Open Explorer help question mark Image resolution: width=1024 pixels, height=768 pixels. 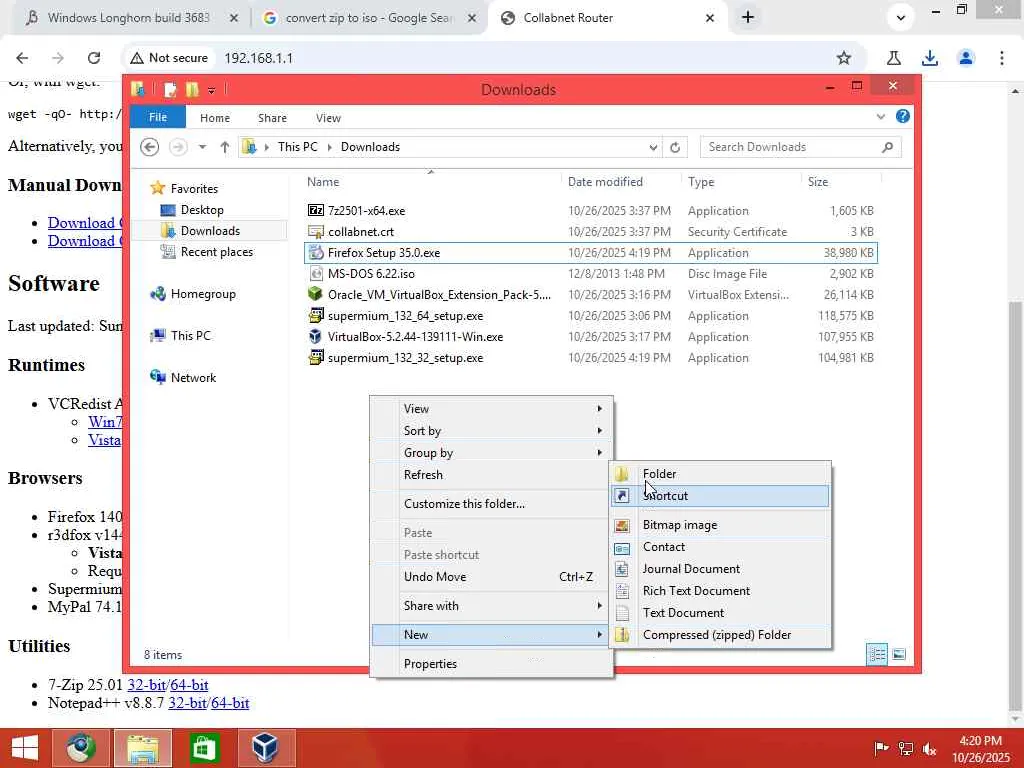pos(903,116)
